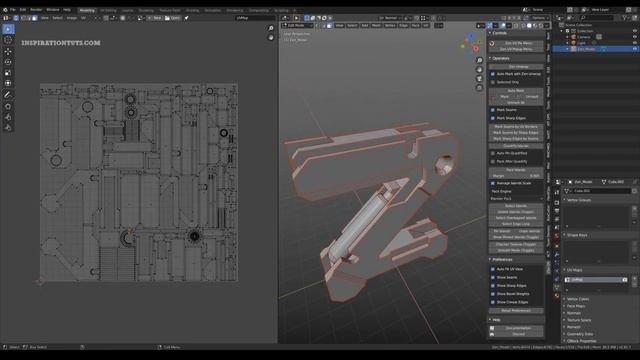The image size is (640, 360).
Task: Expand the Face Maps section
Action: (x=576, y=306)
